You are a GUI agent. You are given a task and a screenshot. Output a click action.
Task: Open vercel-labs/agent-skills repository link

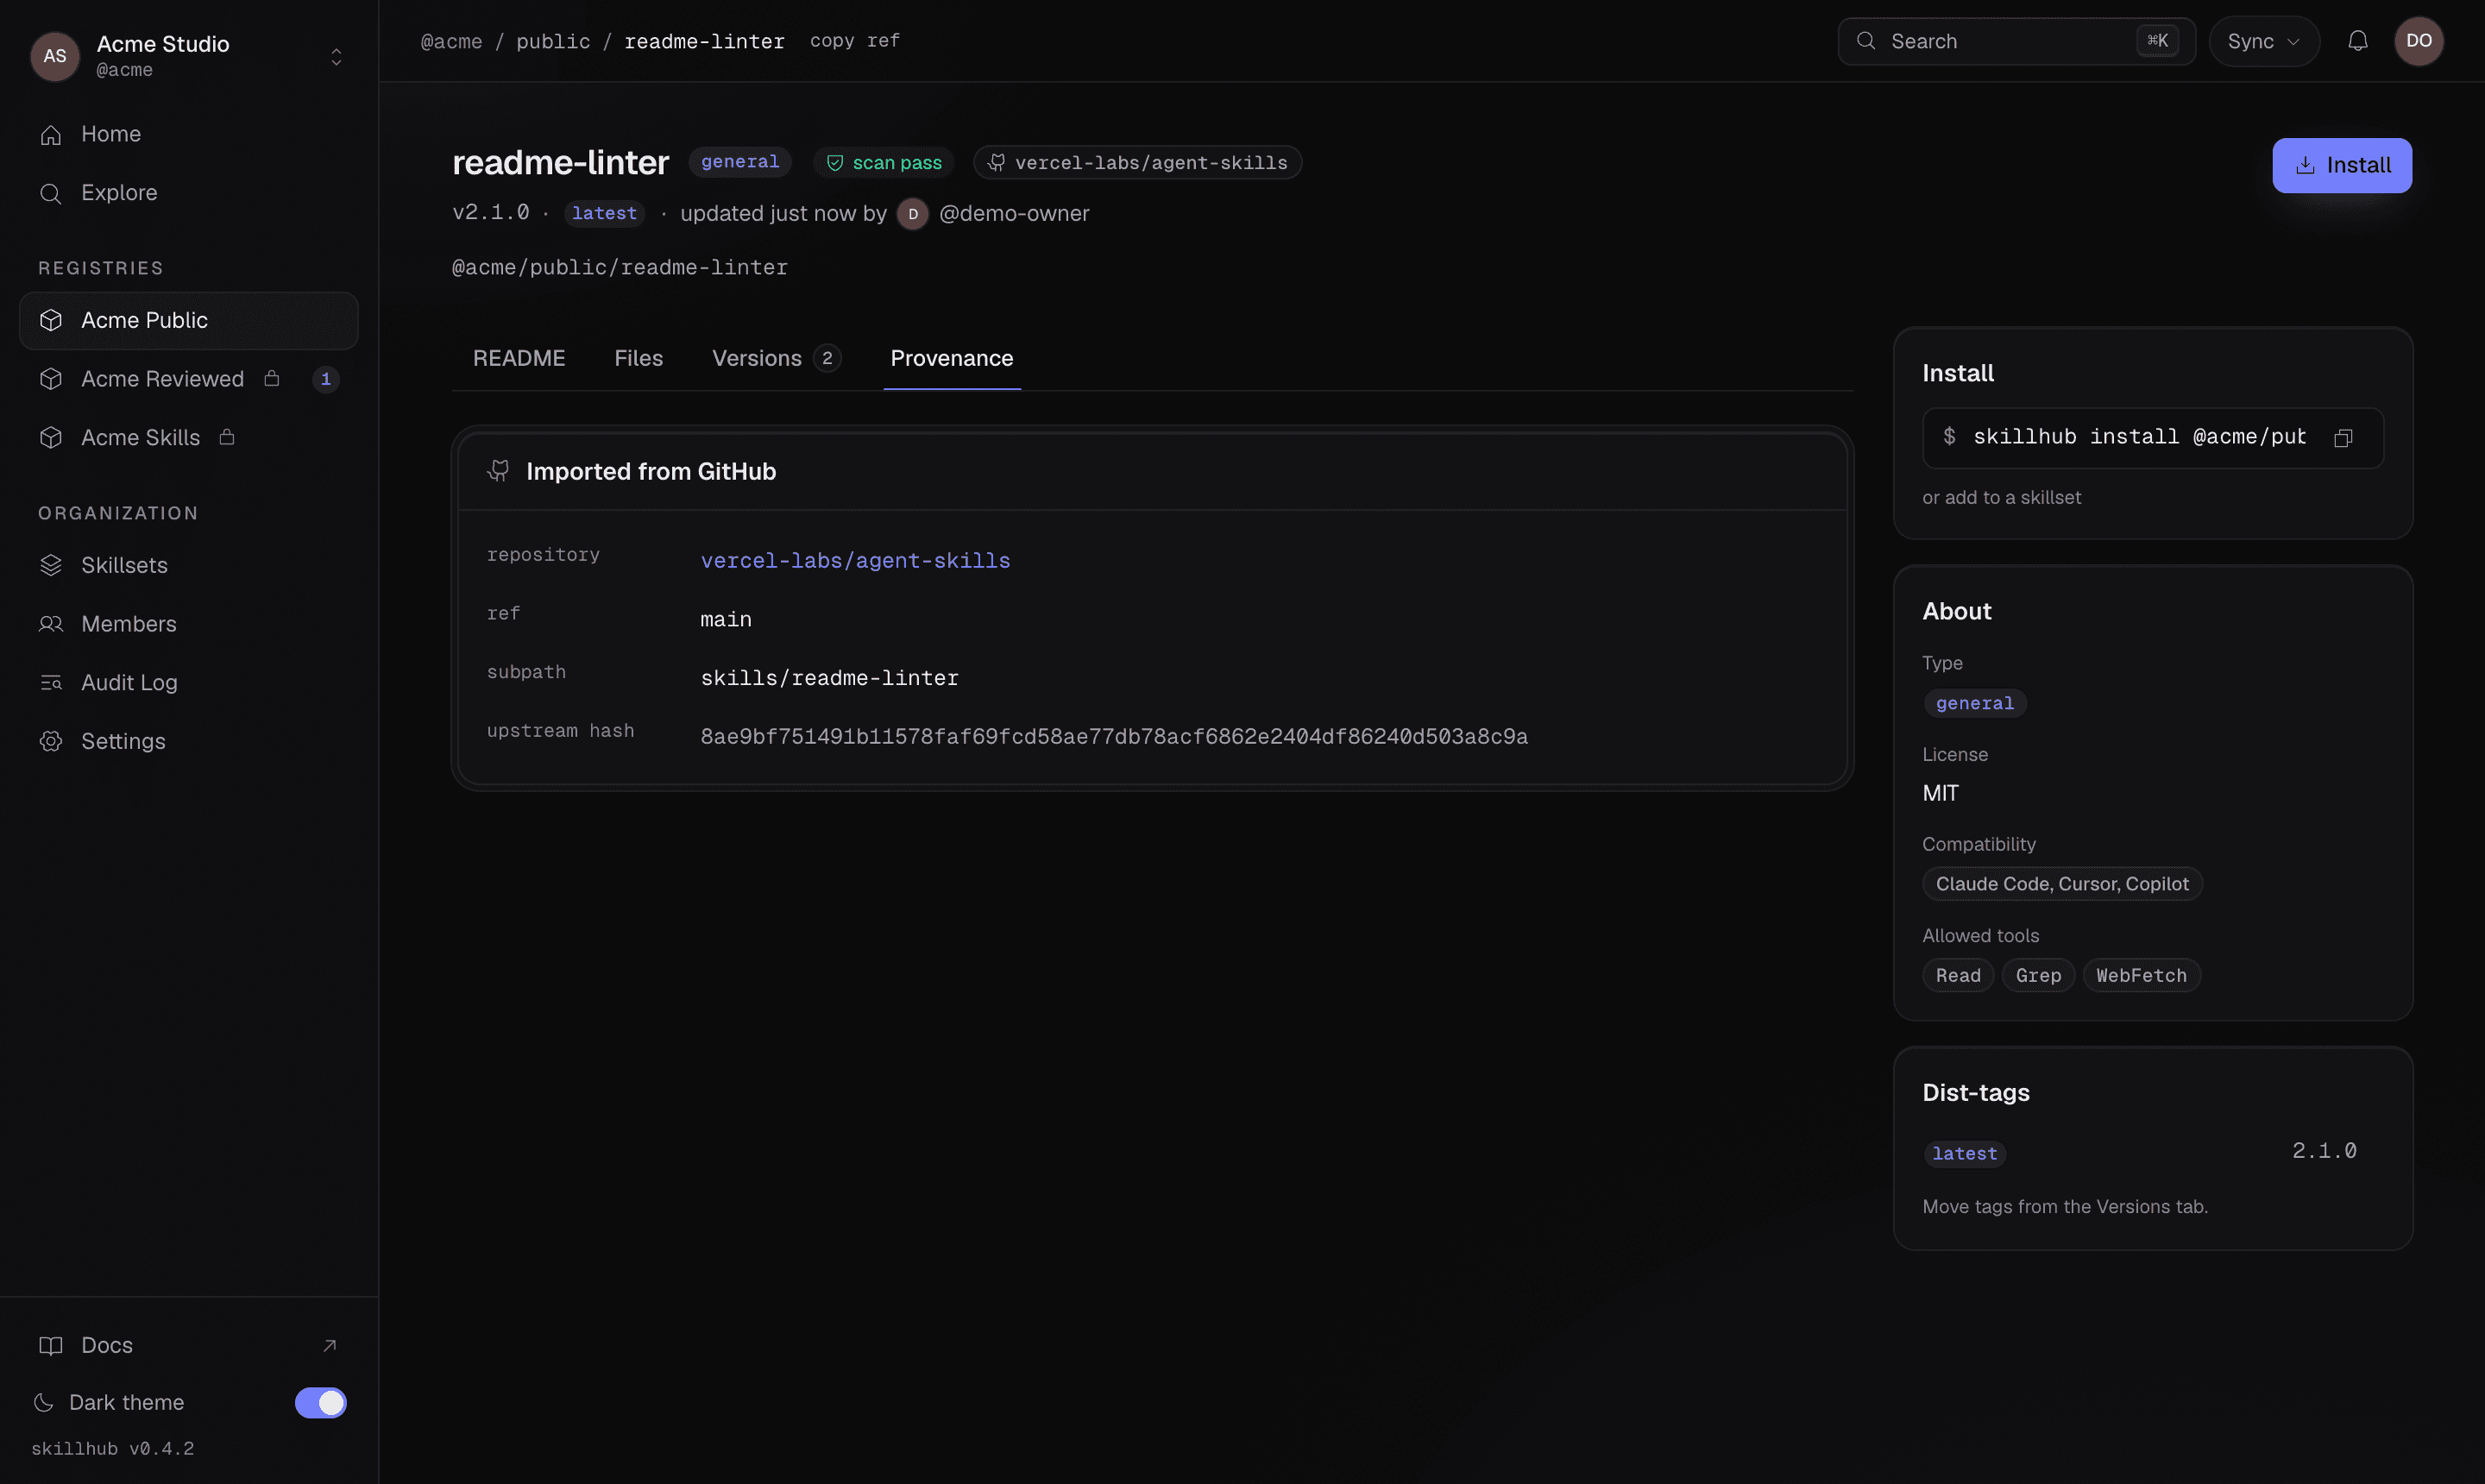pyautogui.click(x=855, y=561)
